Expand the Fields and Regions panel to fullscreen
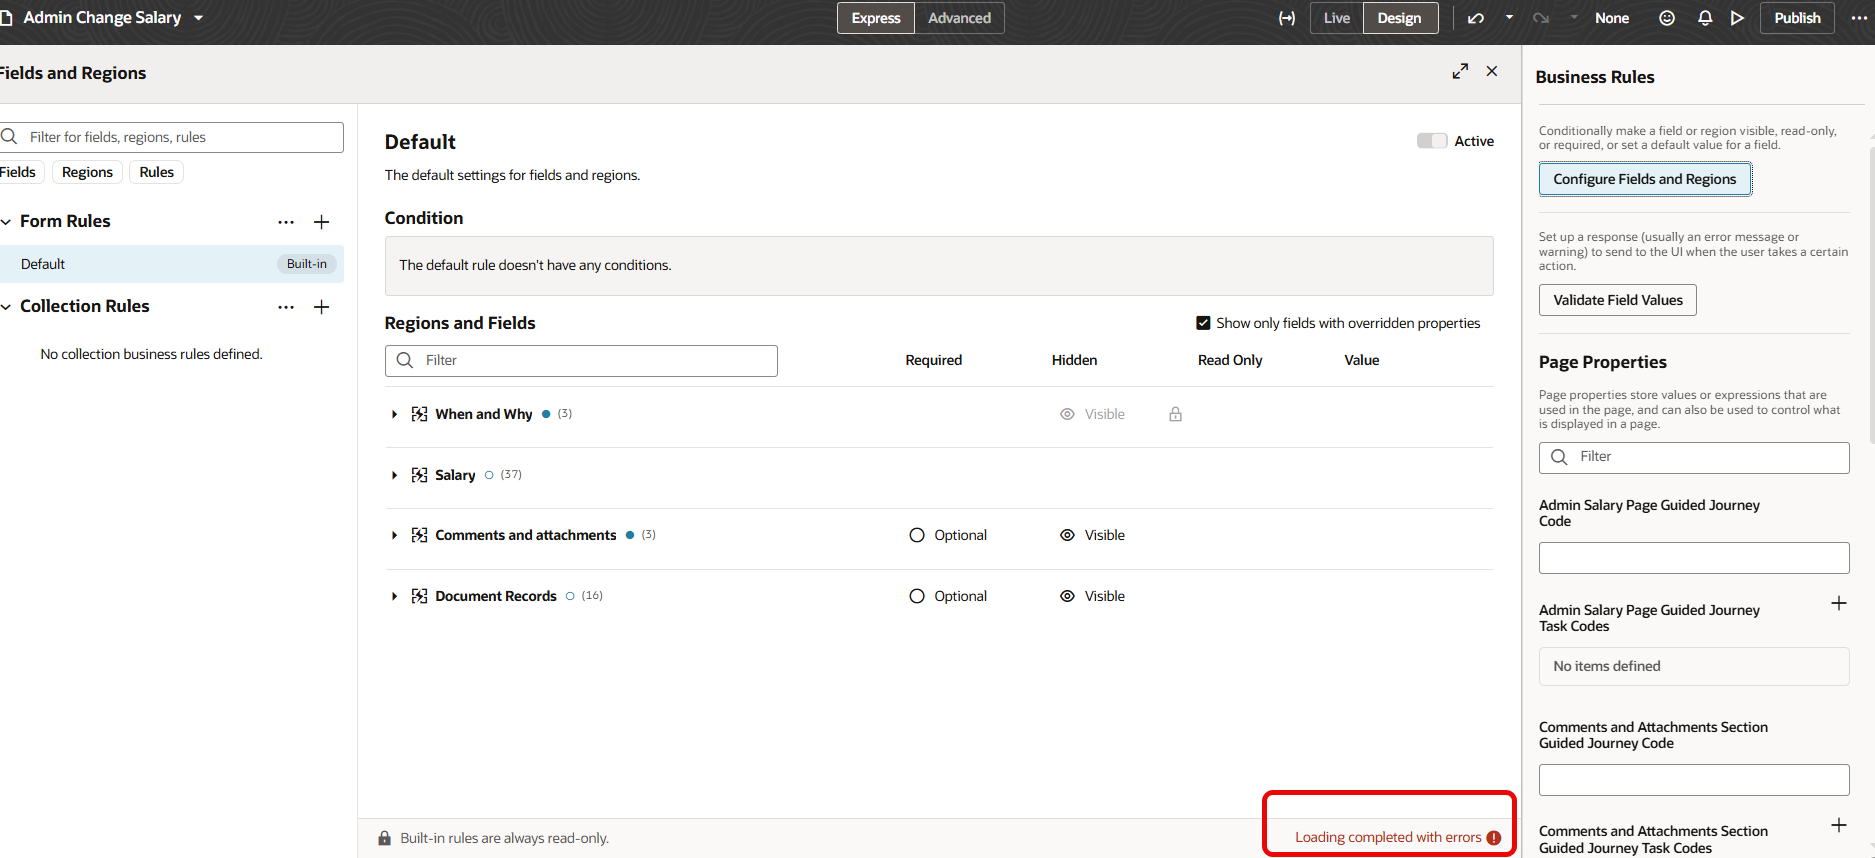The image size is (1875, 858). point(1461,71)
